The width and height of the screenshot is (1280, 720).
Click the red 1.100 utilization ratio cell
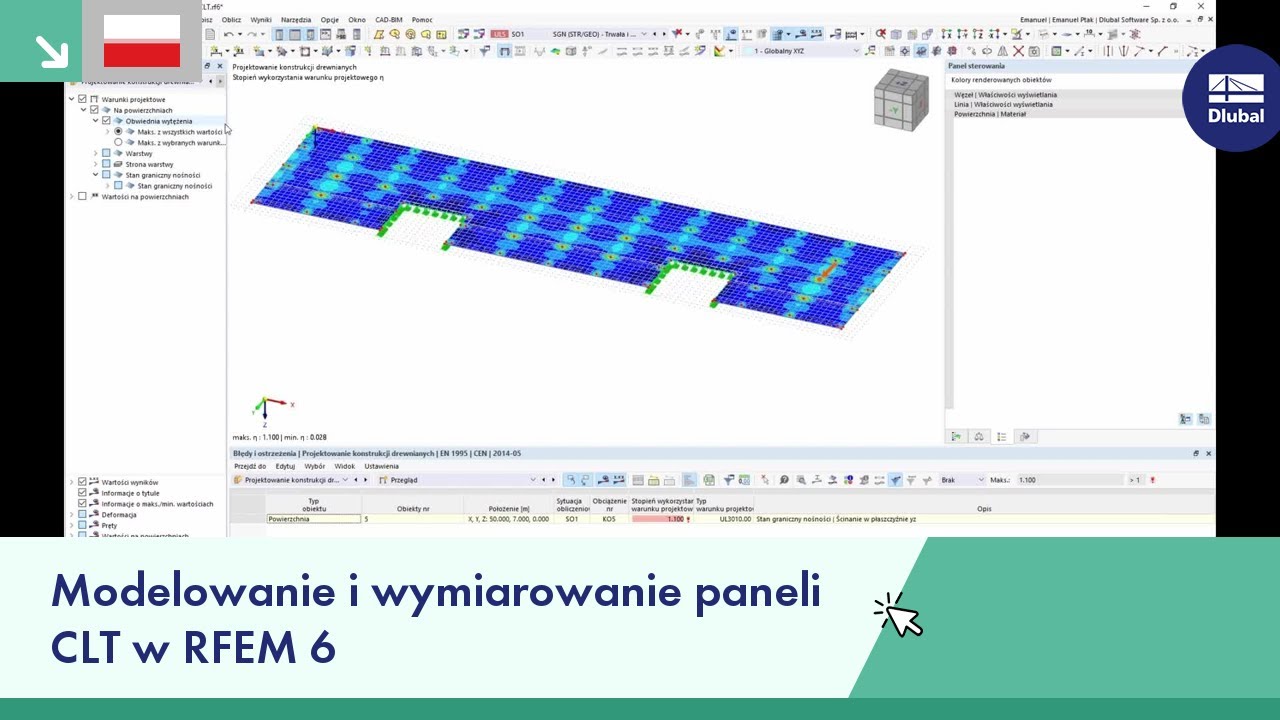tap(662, 519)
